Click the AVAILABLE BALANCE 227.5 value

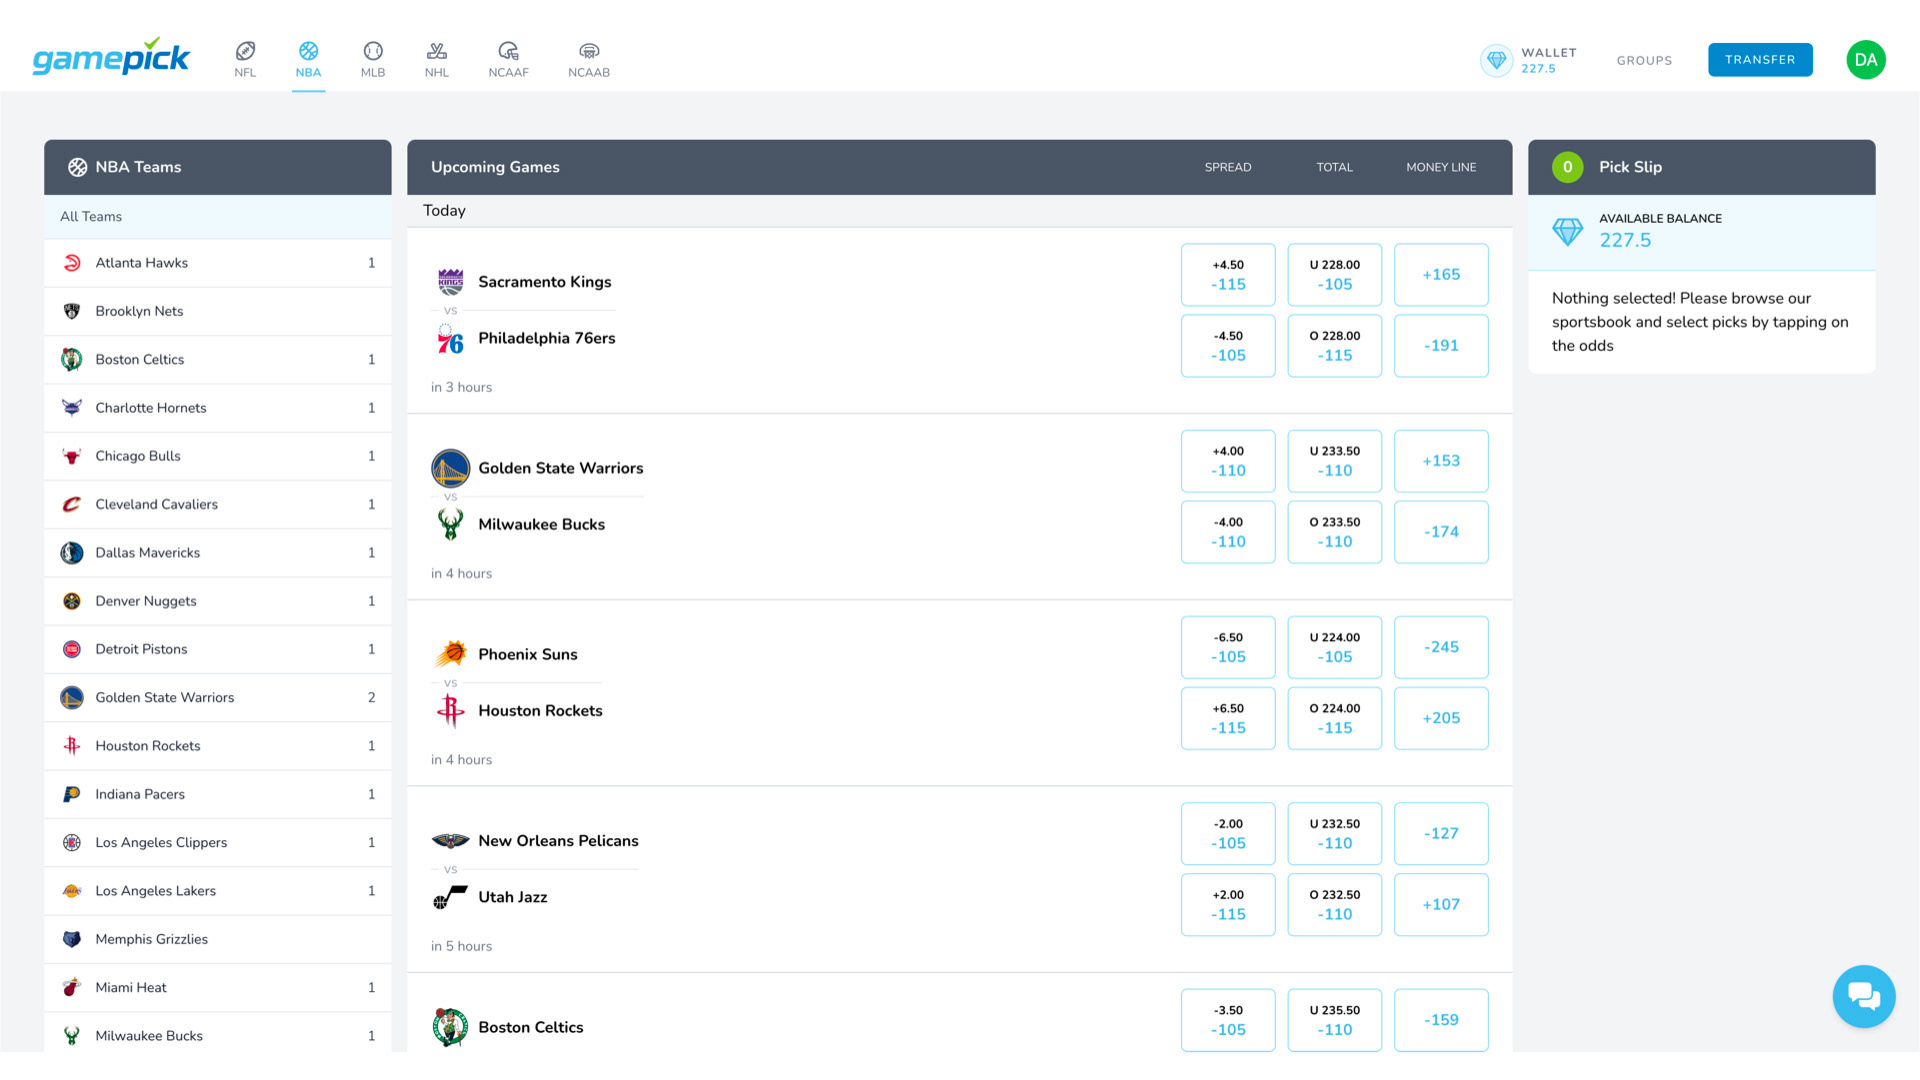point(1625,240)
